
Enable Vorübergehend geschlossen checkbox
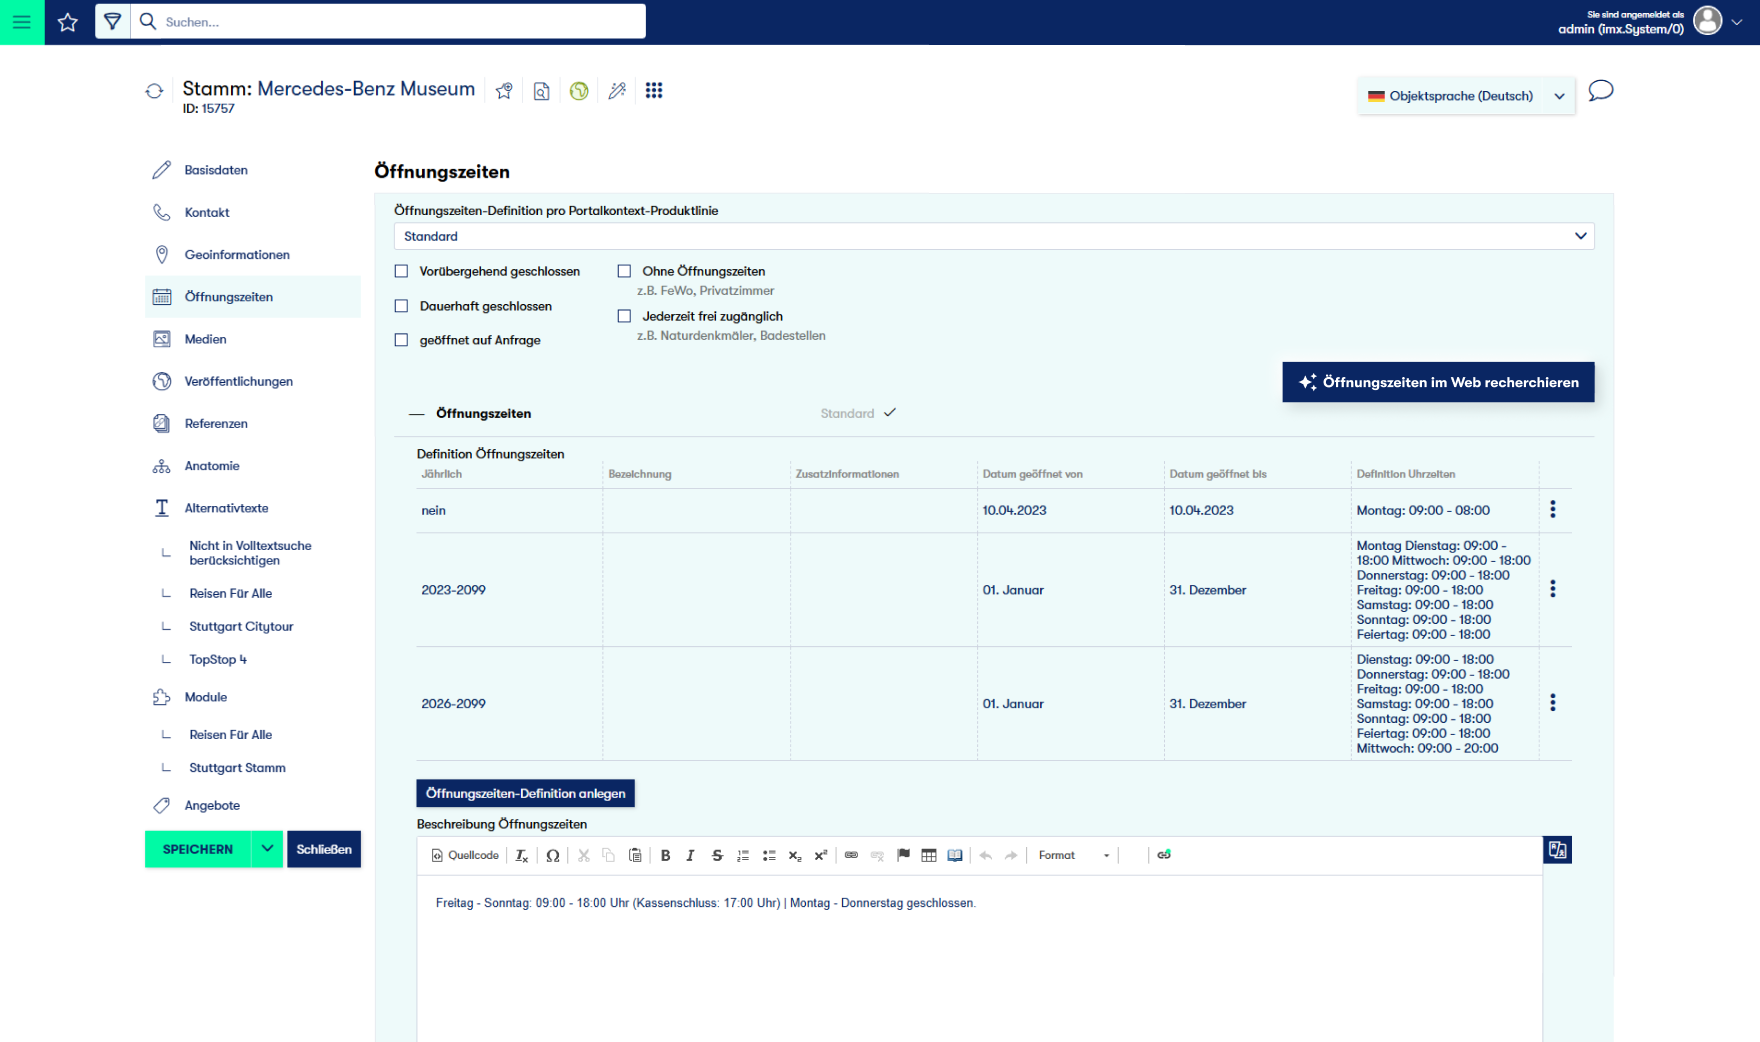402,271
